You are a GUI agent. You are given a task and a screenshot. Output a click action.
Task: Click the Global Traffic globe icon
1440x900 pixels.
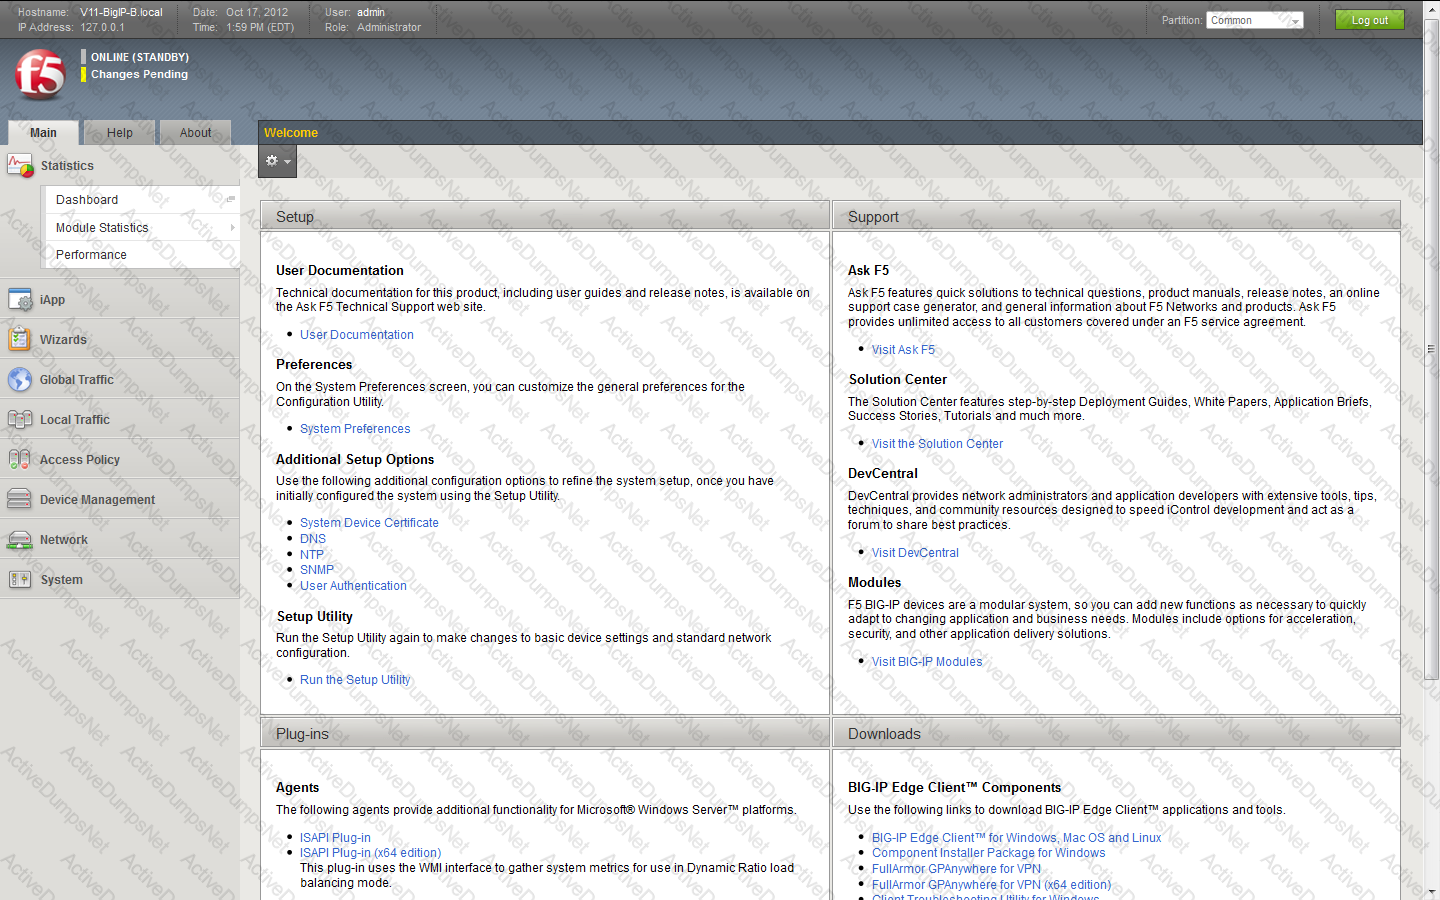[20, 380]
